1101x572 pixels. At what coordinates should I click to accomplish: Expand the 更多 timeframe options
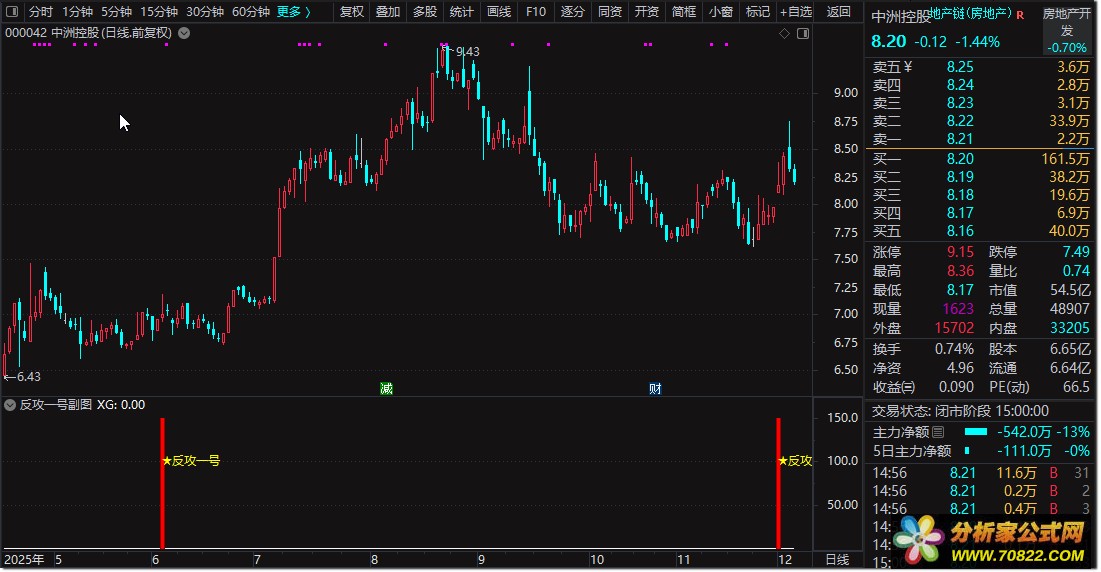click(x=293, y=12)
